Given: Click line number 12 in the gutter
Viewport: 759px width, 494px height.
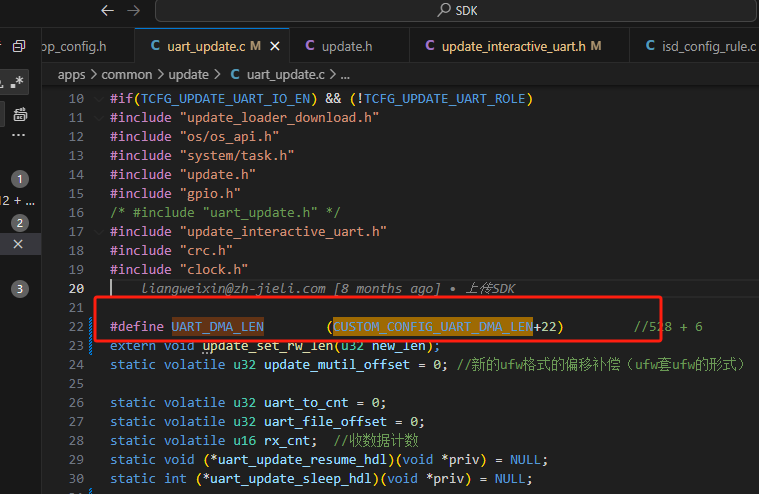Looking at the screenshot, I should [76, 137].
